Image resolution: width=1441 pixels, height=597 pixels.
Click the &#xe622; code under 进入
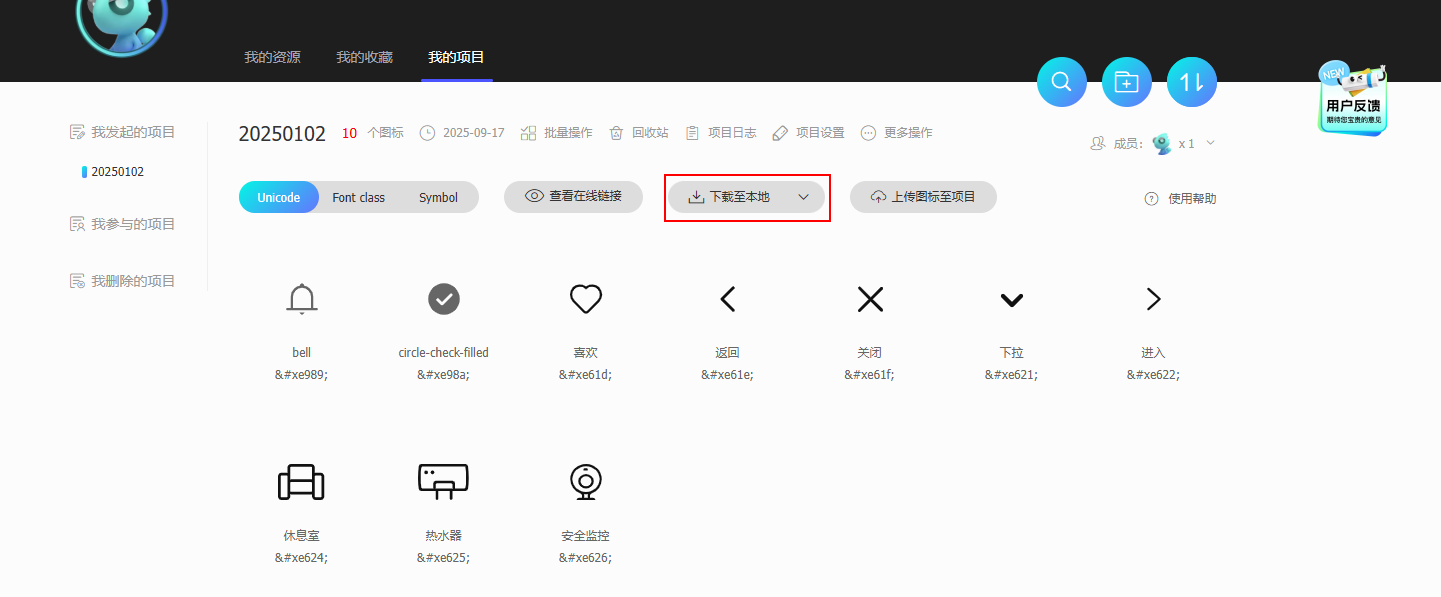coord(1153,375)
